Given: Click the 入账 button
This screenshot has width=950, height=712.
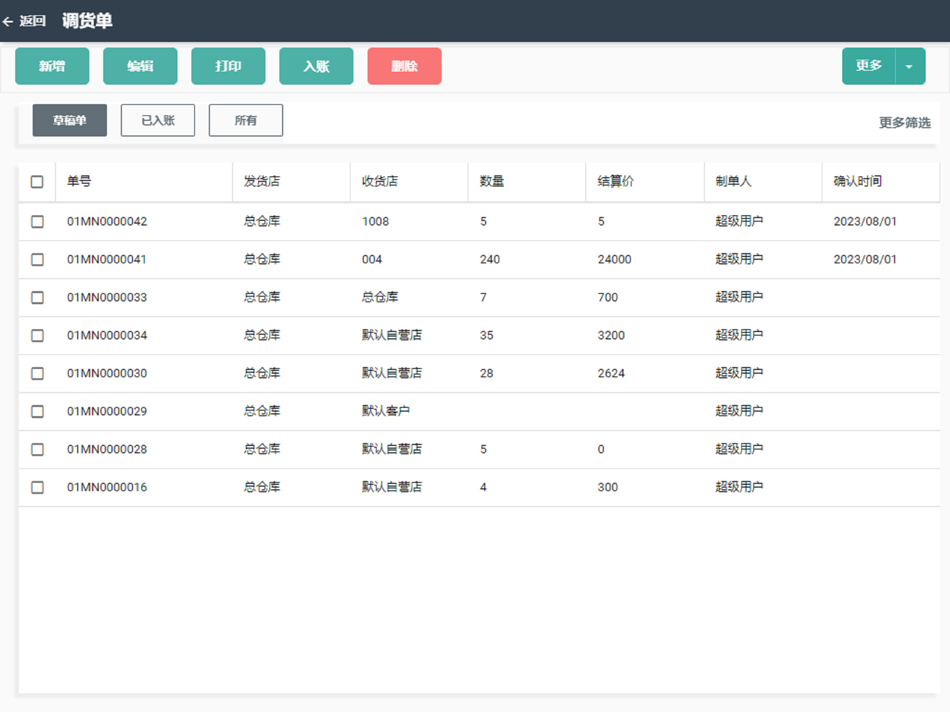Looking at the screenshot, I should (x=316, y=66).
